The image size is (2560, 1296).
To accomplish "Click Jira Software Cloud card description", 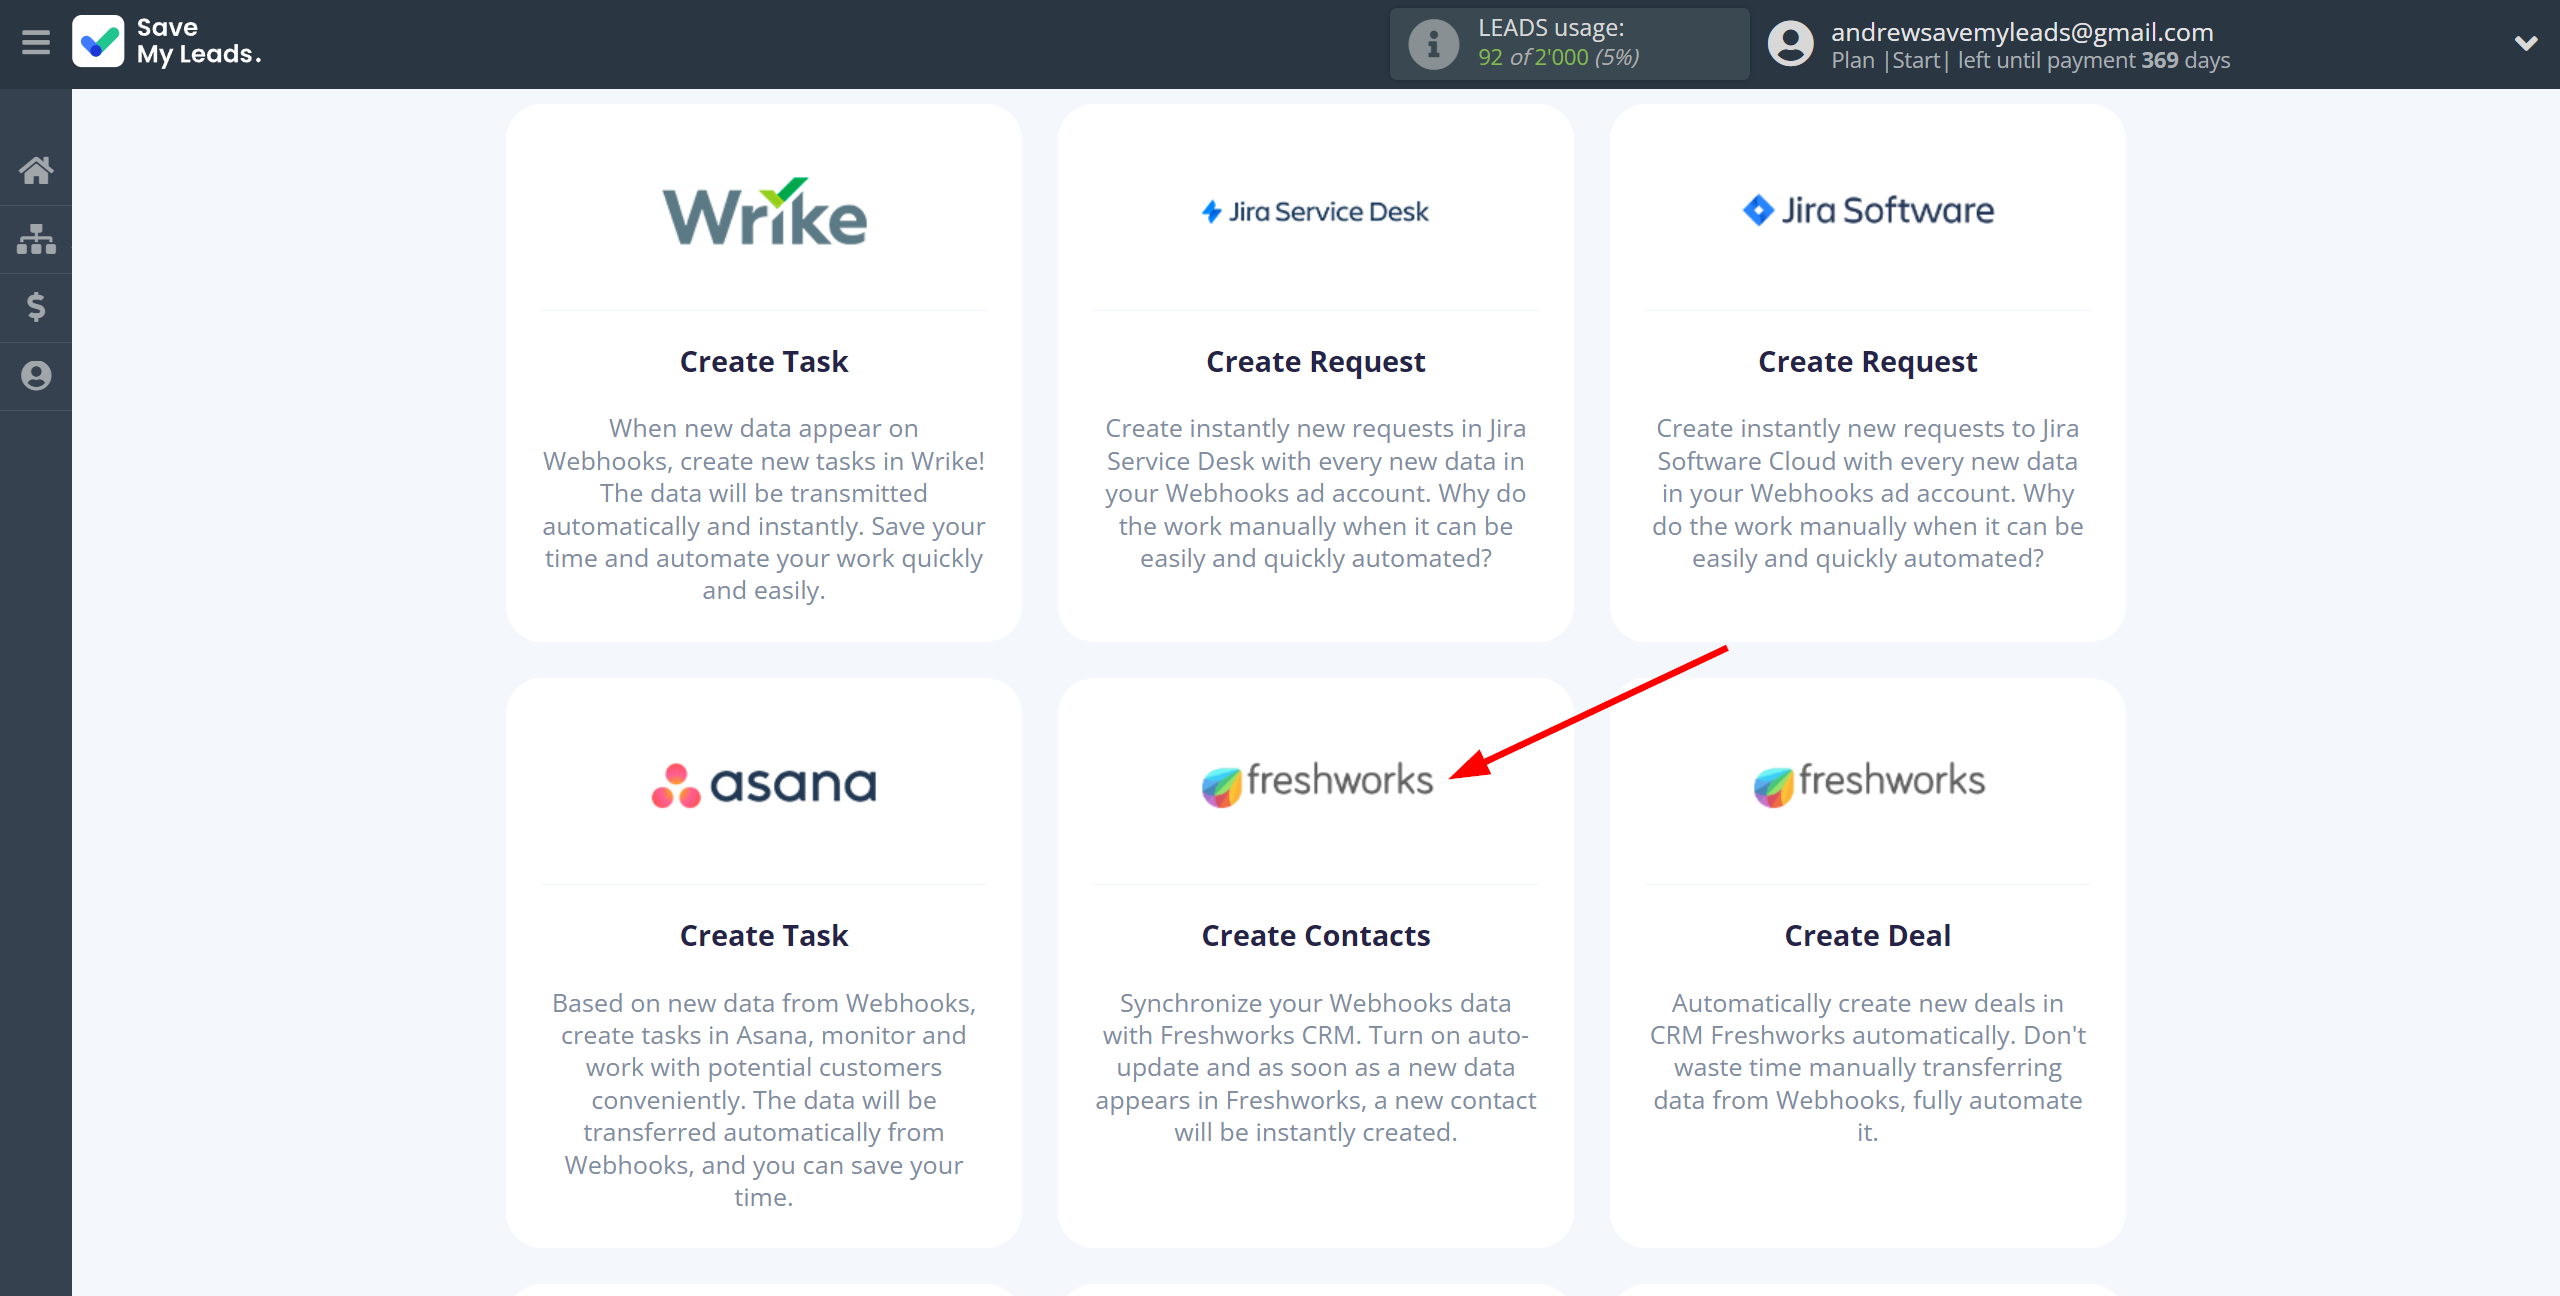I will point(1868,493).
